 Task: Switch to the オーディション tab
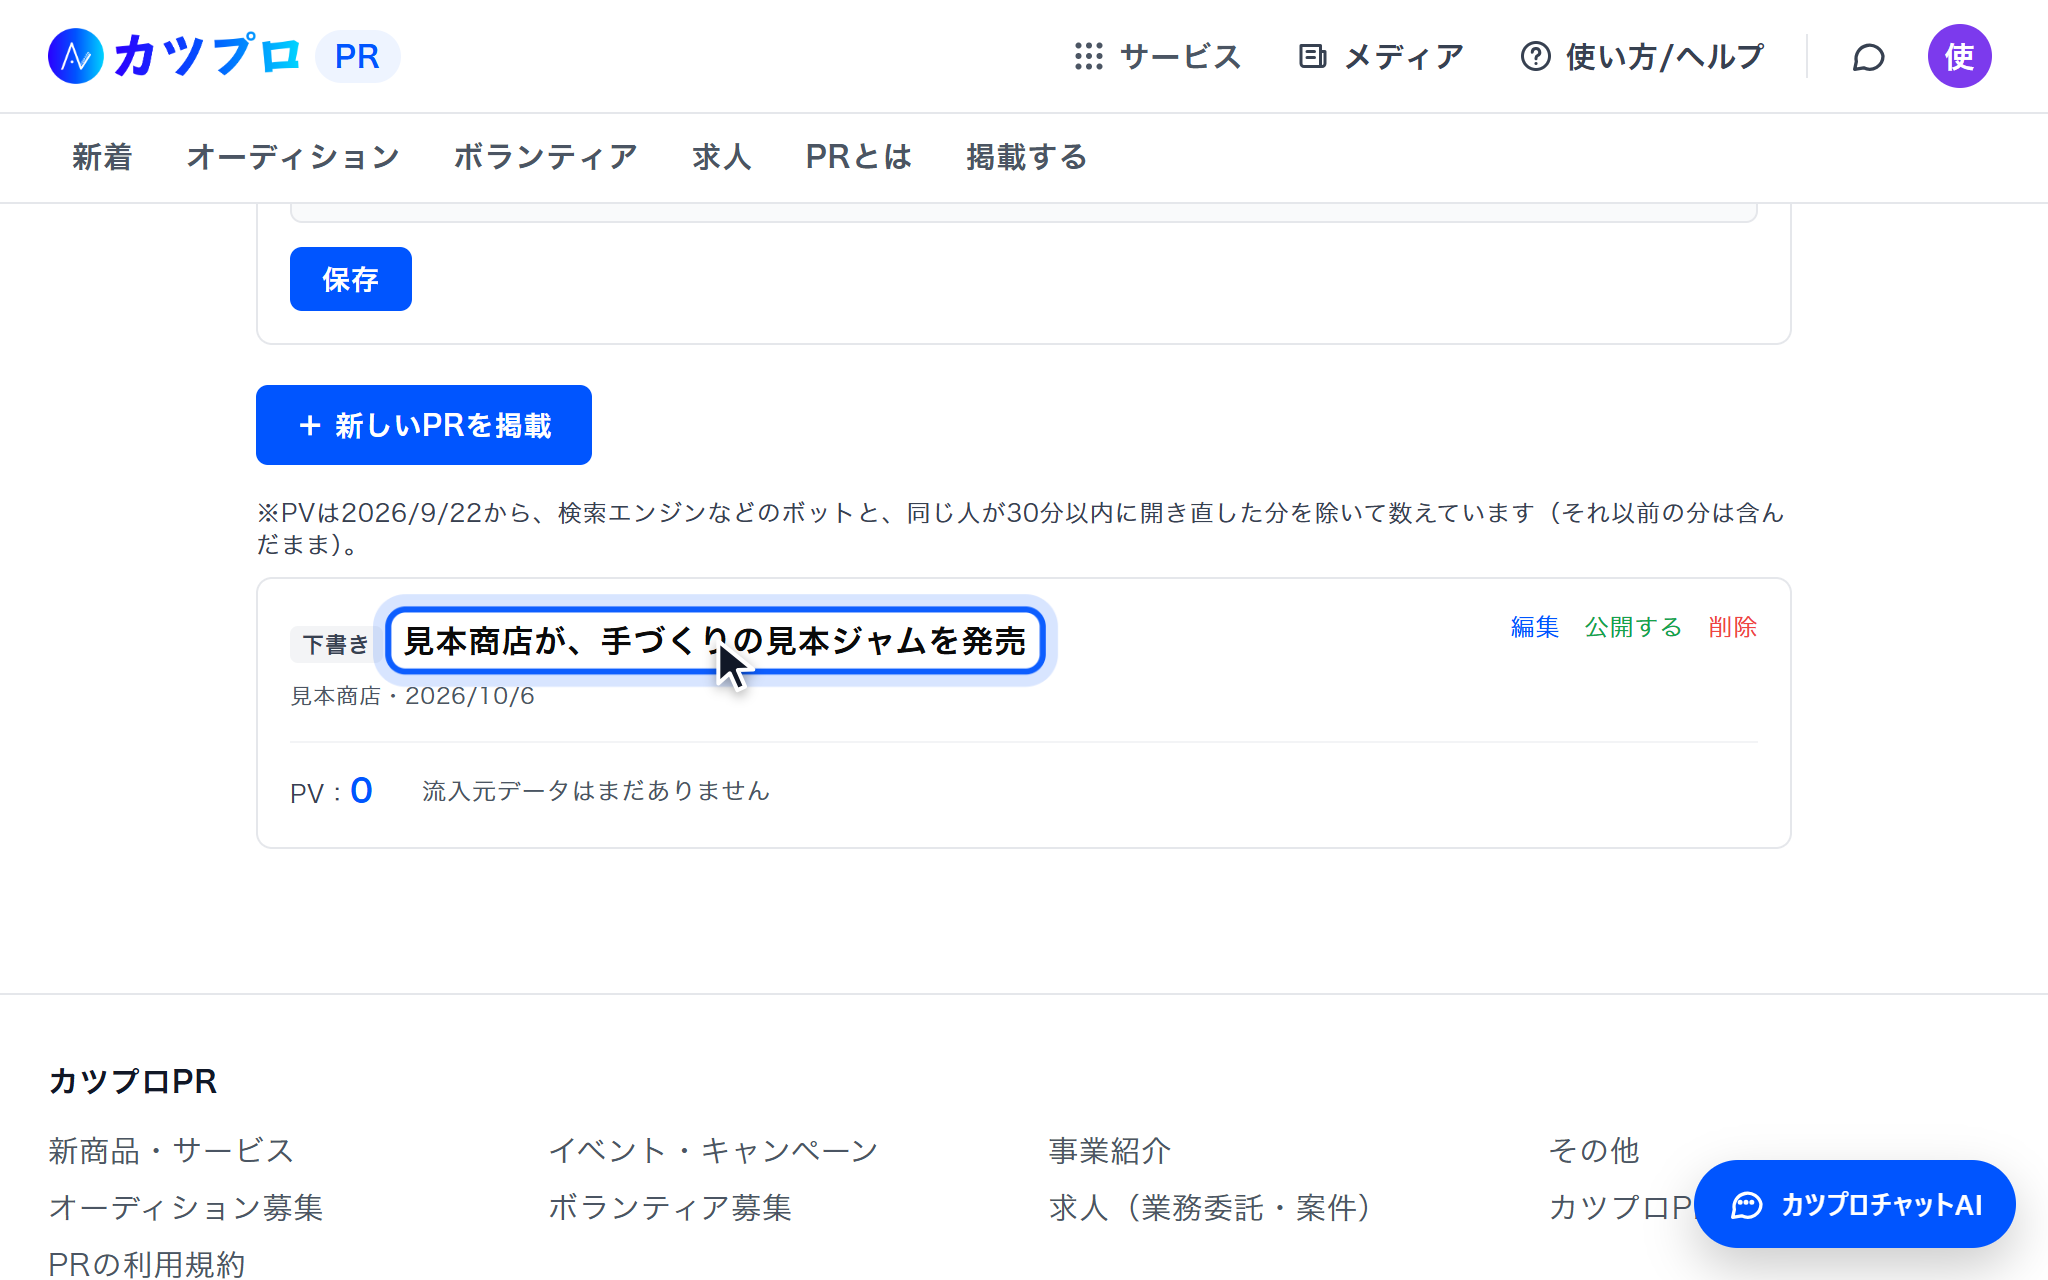click(293, 157)
